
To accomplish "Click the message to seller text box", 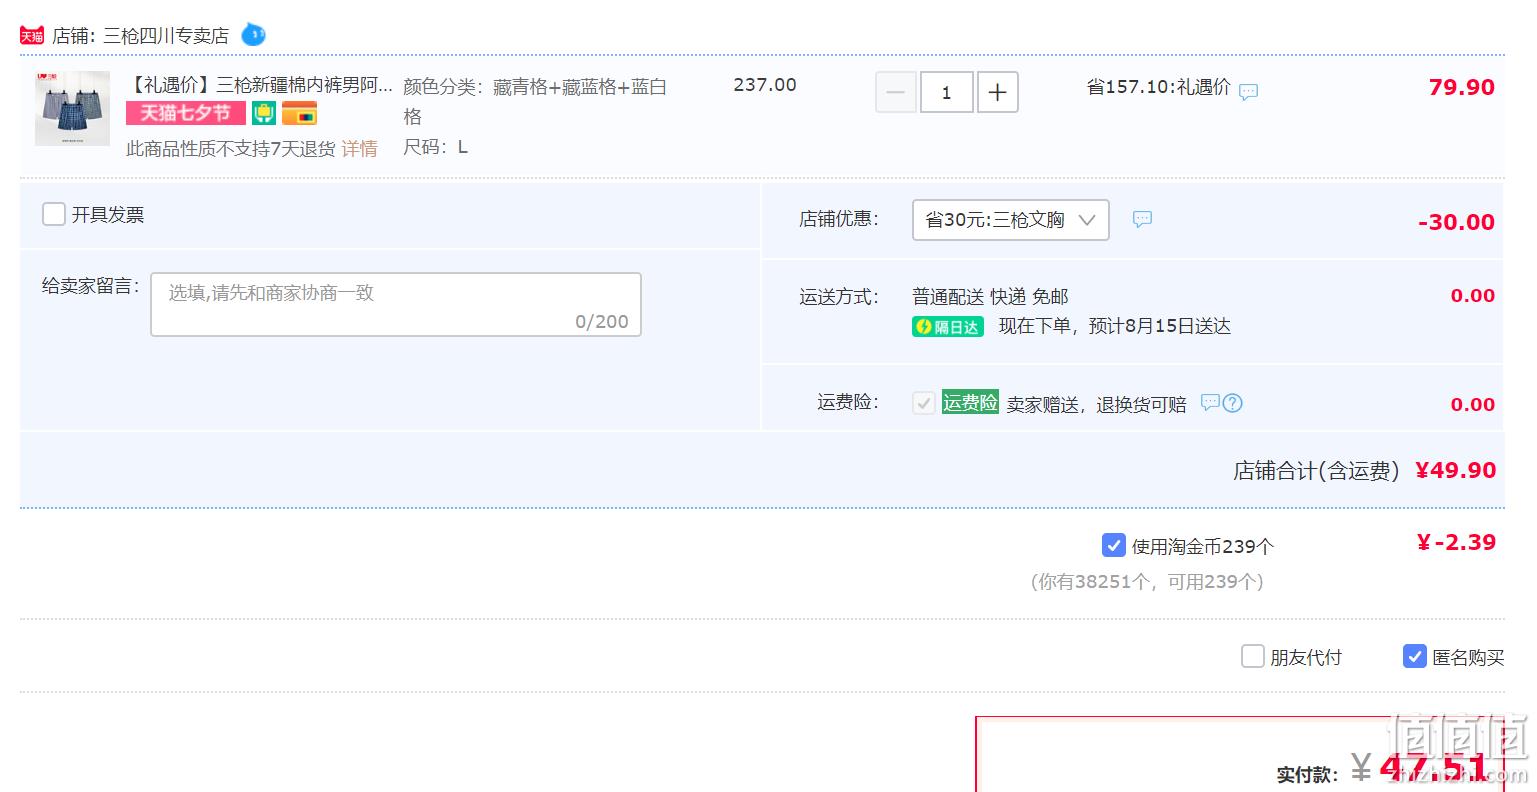I will click(396, 305).
